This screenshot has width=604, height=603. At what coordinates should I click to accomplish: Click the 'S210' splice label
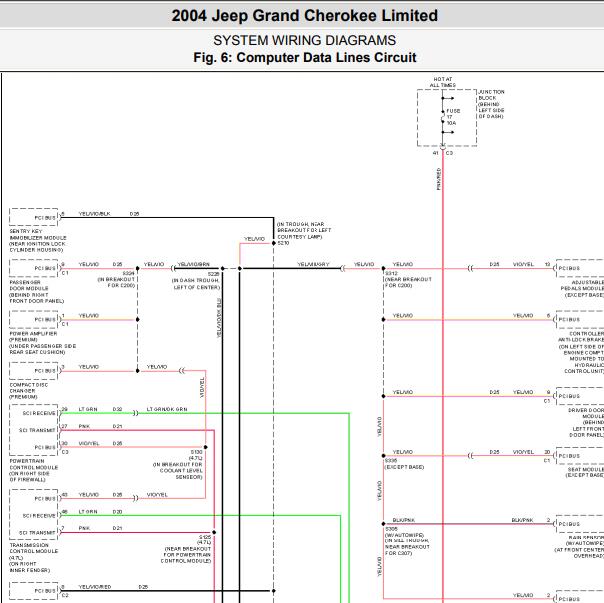(283, 243)
